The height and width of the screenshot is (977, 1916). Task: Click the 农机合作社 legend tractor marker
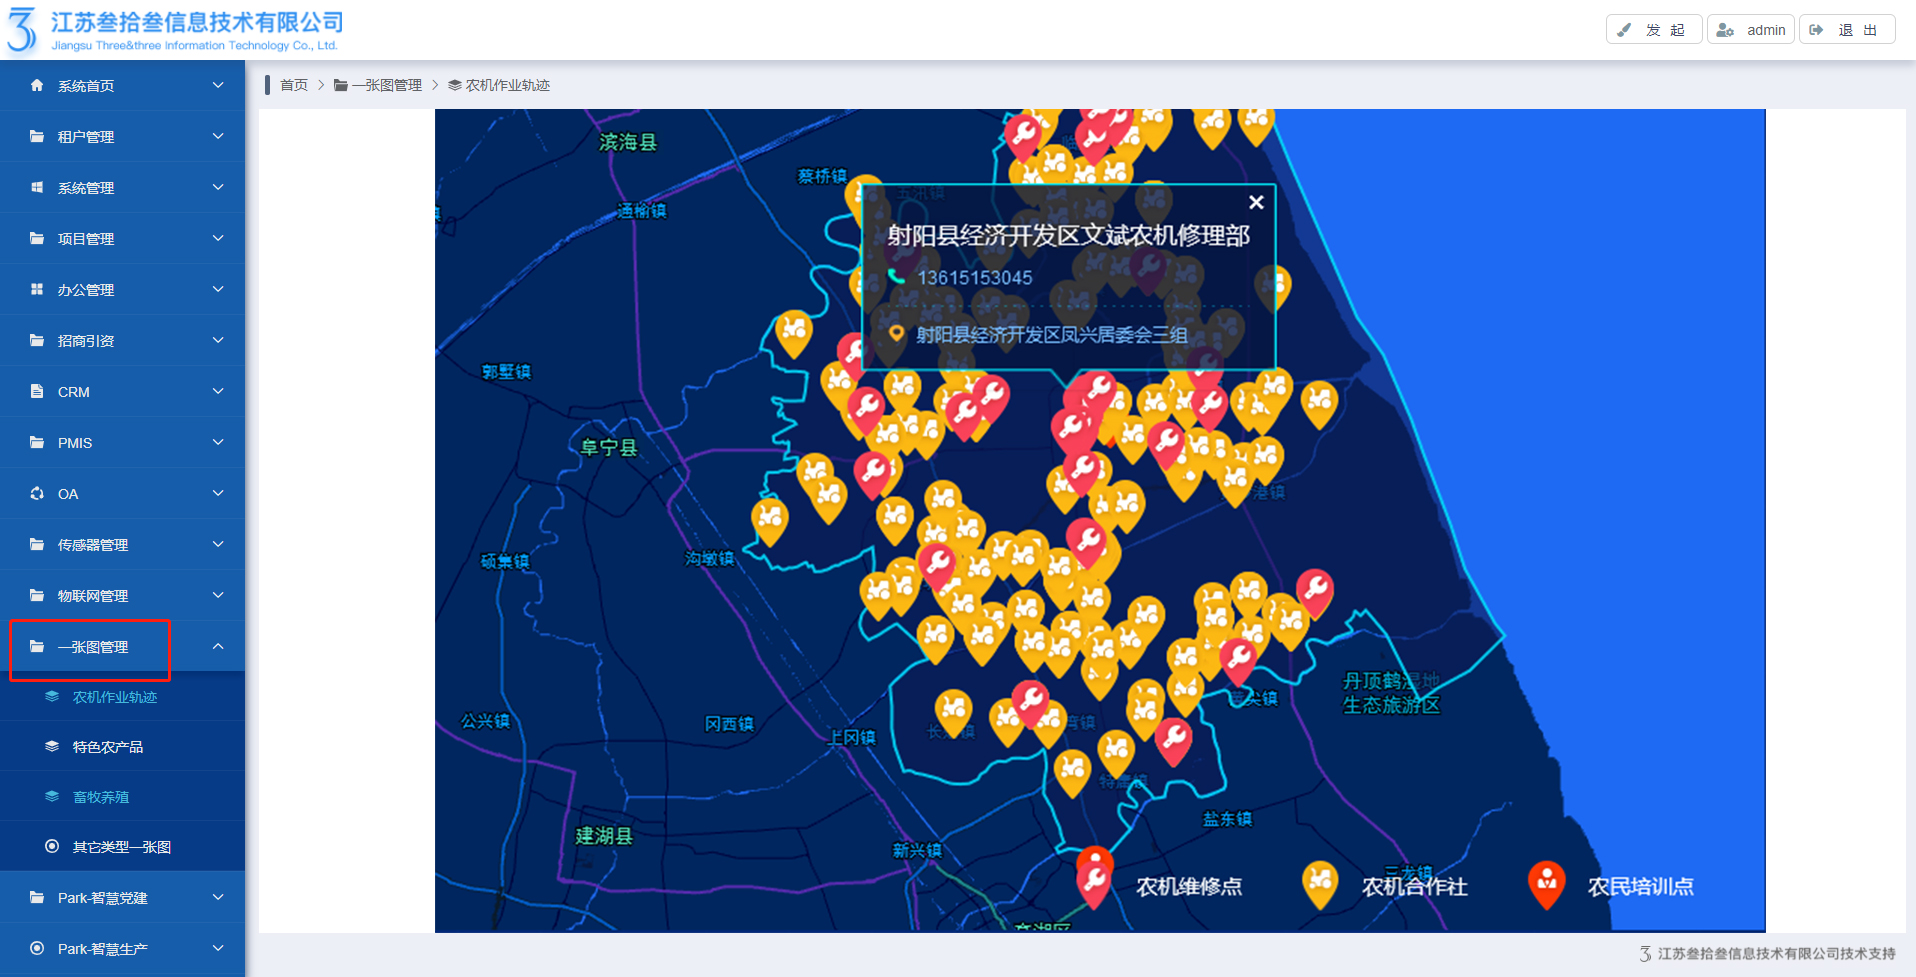[x=1320, y=883]
